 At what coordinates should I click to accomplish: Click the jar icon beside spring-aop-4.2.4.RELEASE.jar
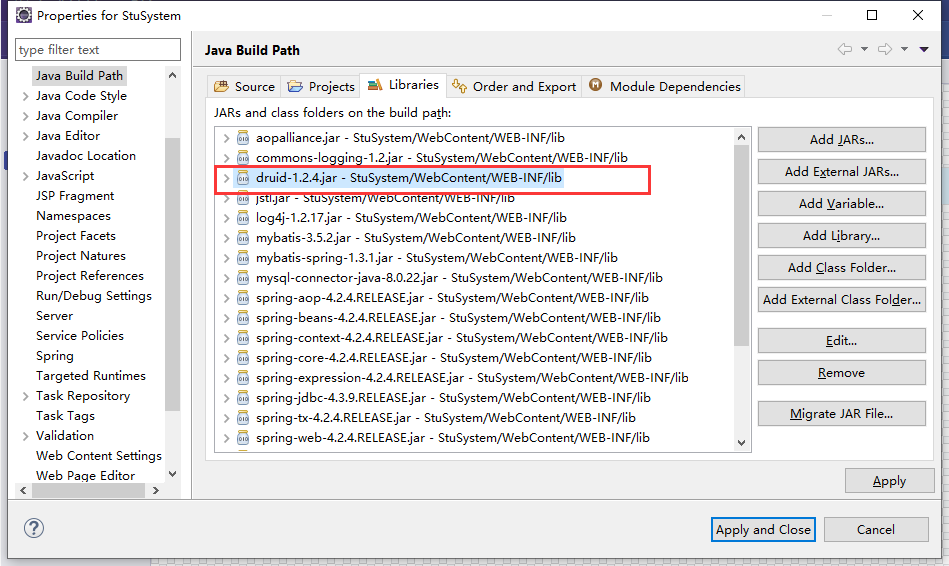tap(243, 298)
